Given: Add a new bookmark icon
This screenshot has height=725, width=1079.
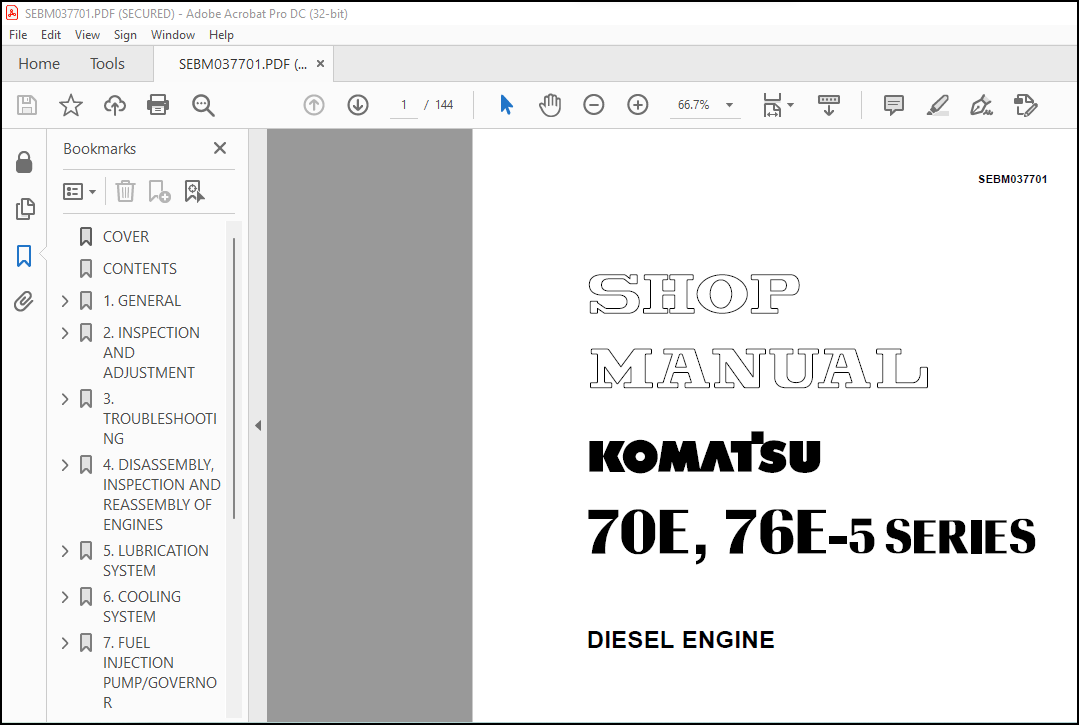Looking at the screenshot, I should tap(159, 191).
